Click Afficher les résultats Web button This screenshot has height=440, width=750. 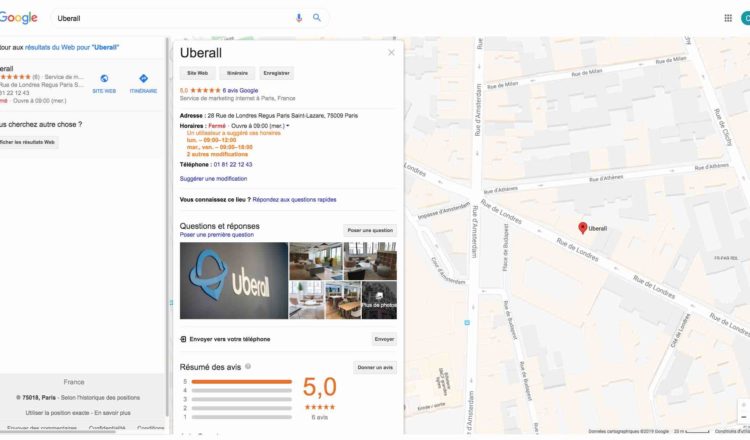pyautogui.click(x=28, y=142)
